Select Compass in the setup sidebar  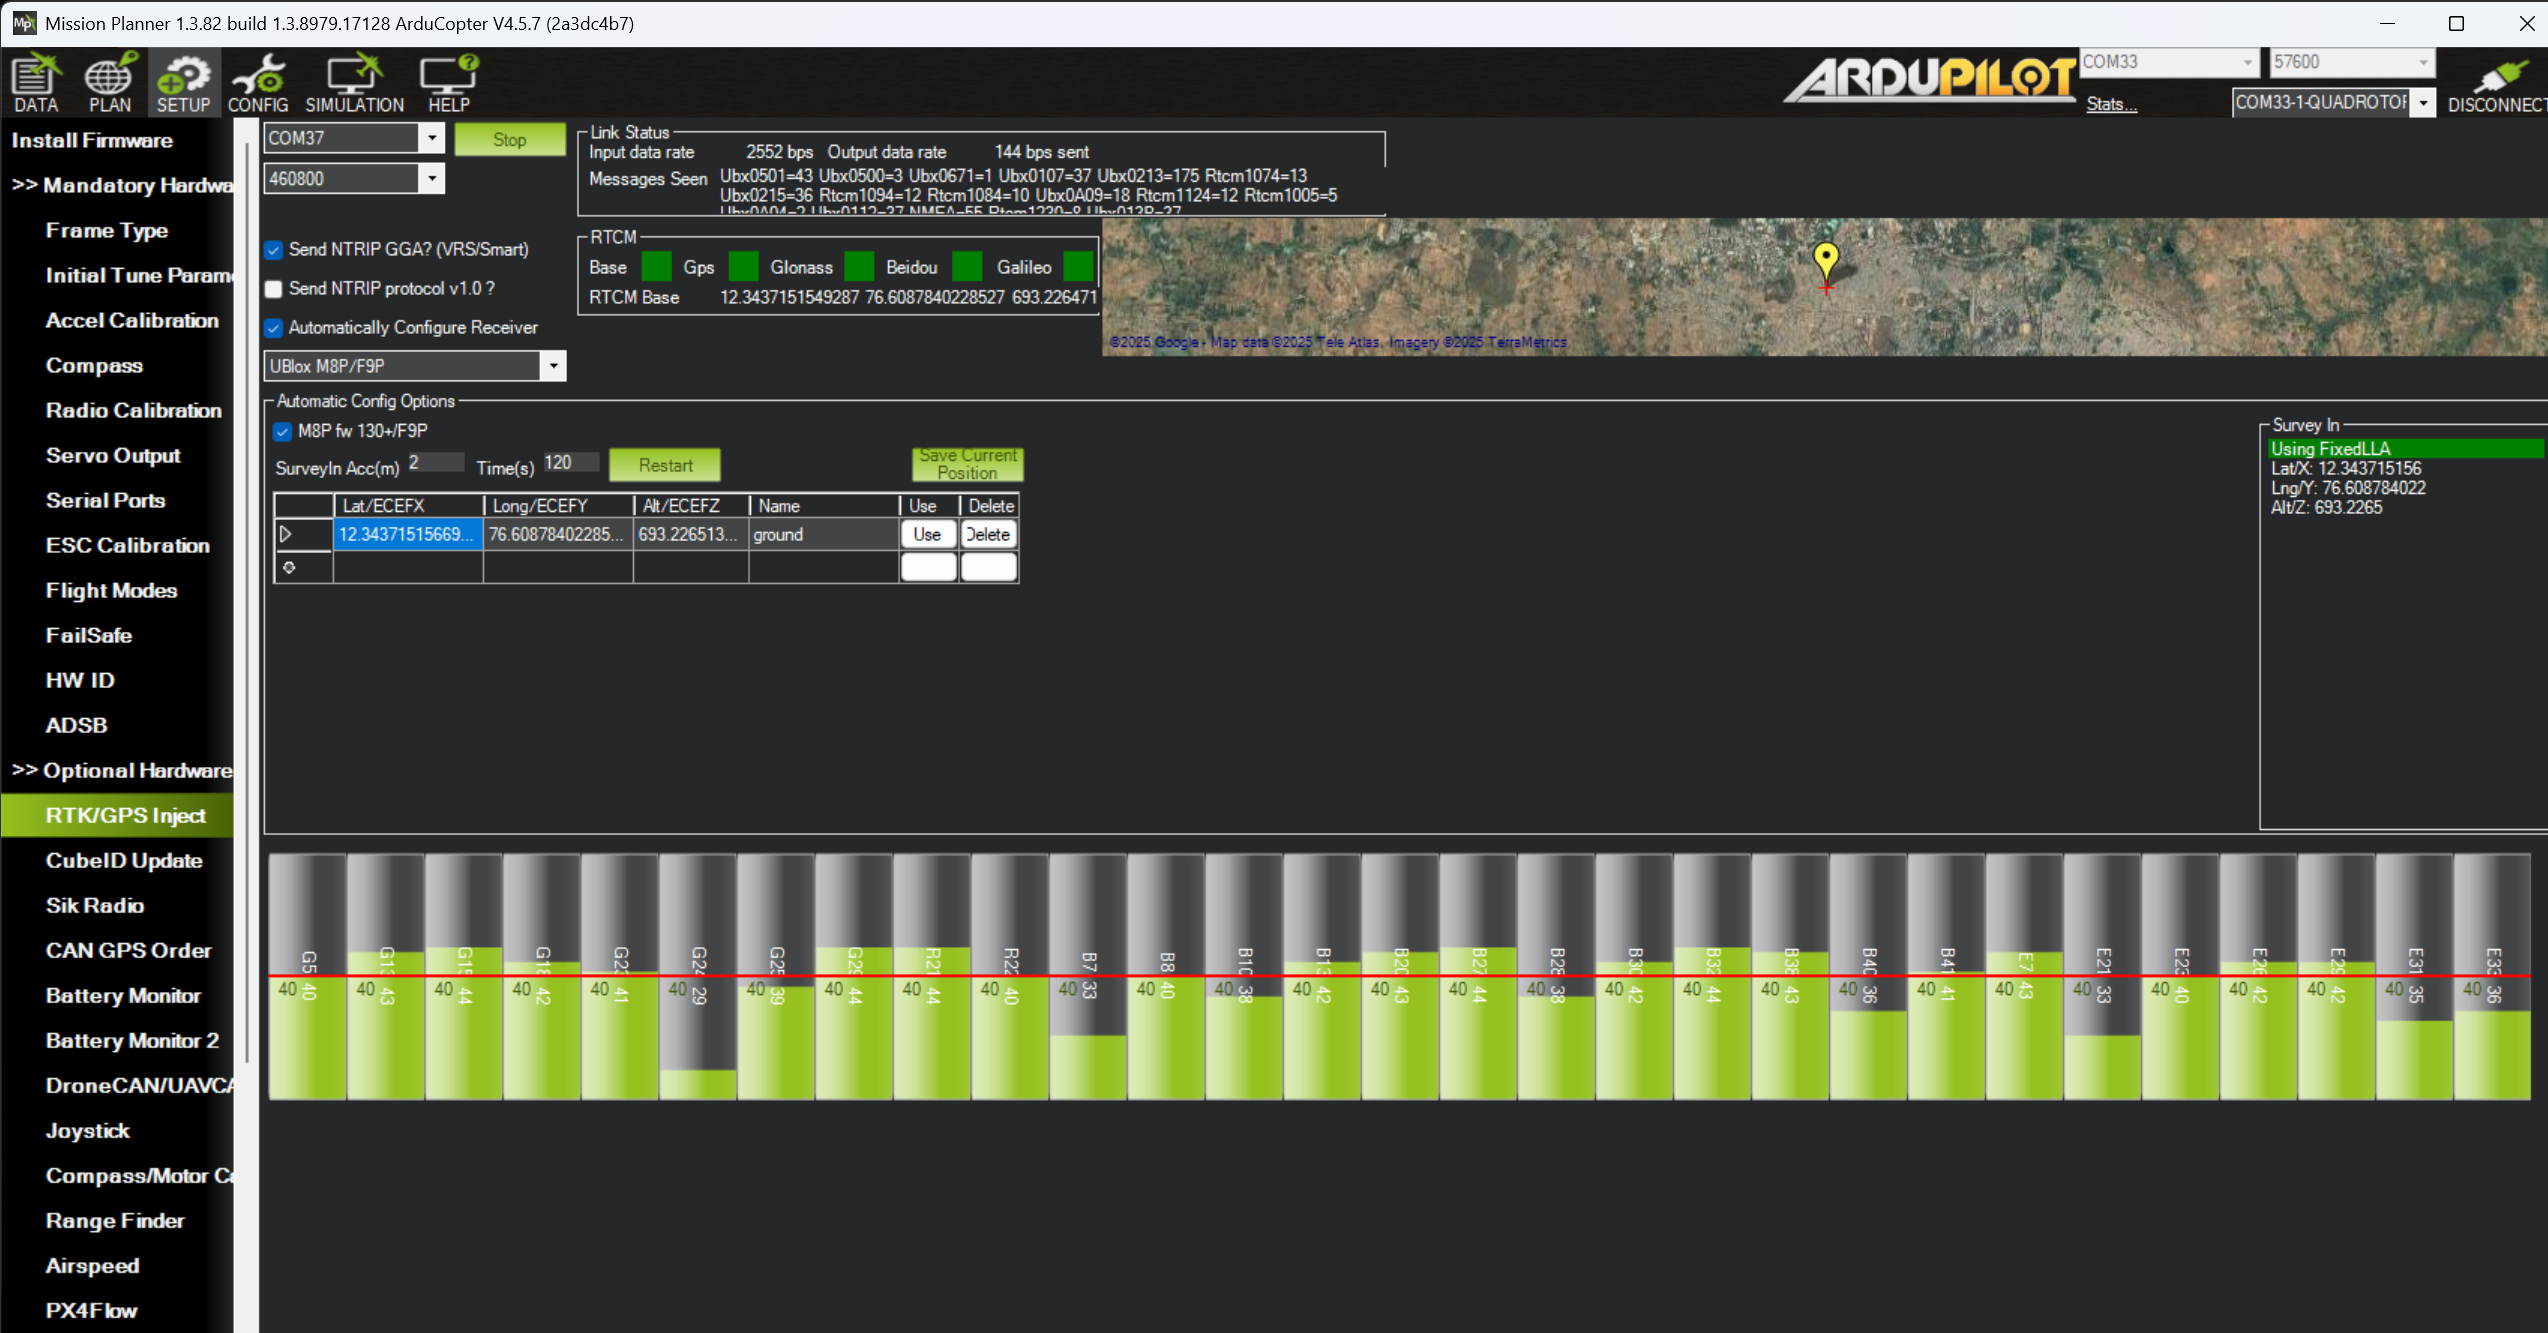[x=94, y=365]
